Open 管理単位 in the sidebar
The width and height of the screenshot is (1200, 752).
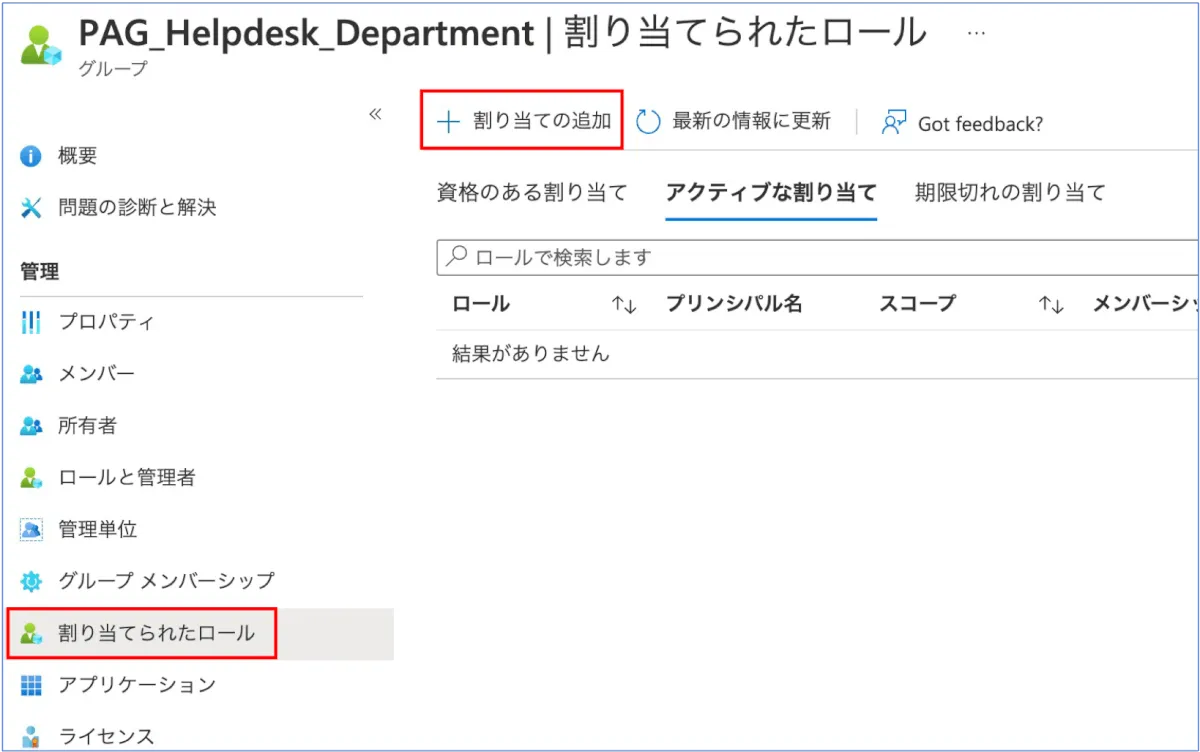(x=97, y=529)
